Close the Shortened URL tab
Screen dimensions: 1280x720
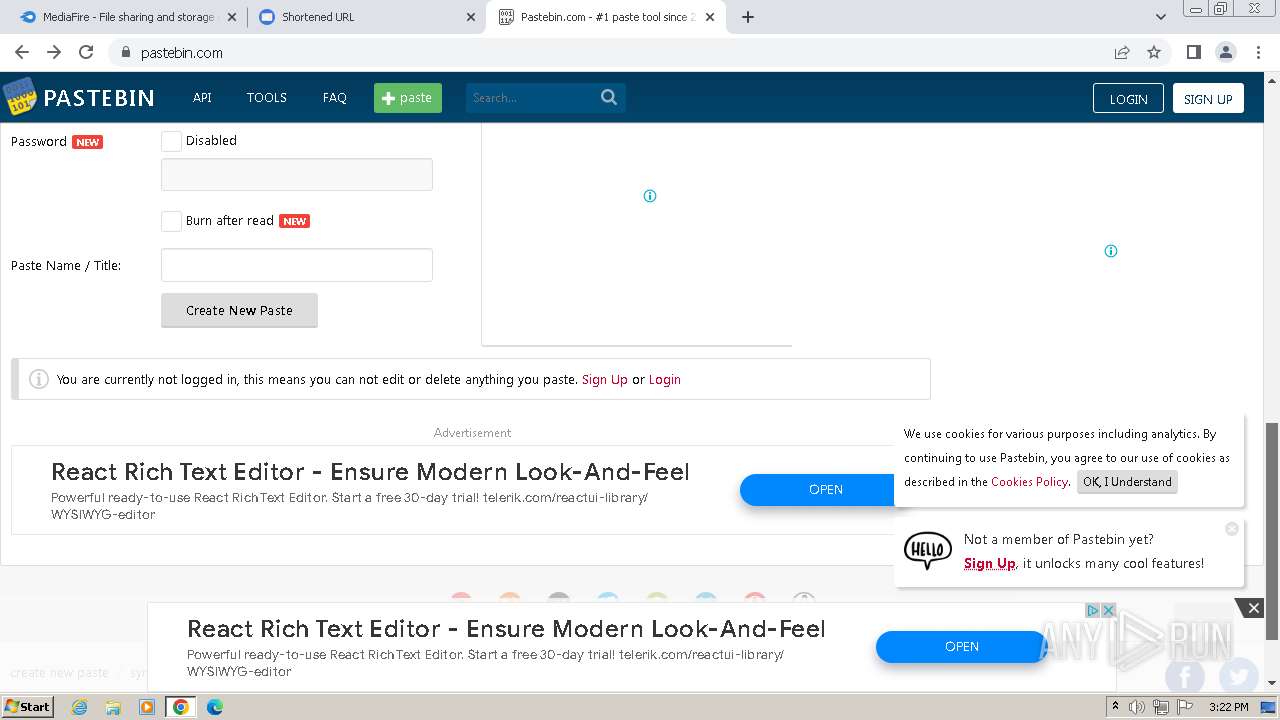(x=471, y=17)
